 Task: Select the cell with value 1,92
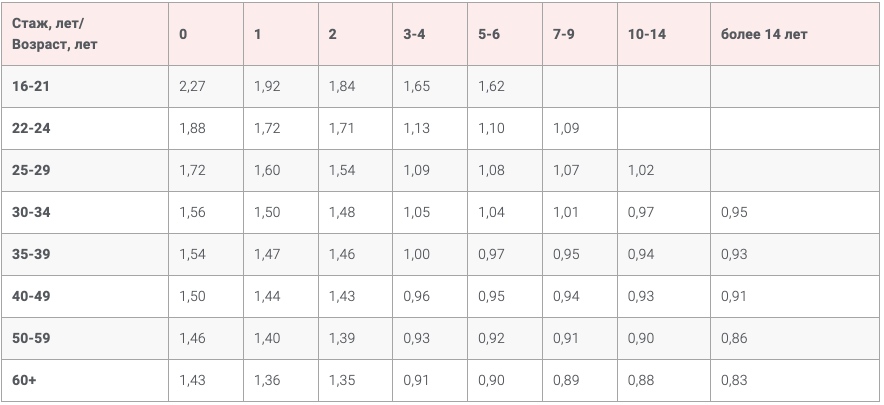(x=267, y=87)
